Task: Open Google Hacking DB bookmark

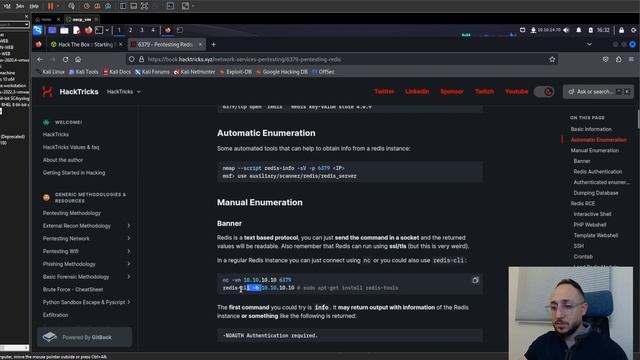Action: (x=282, y=72)
